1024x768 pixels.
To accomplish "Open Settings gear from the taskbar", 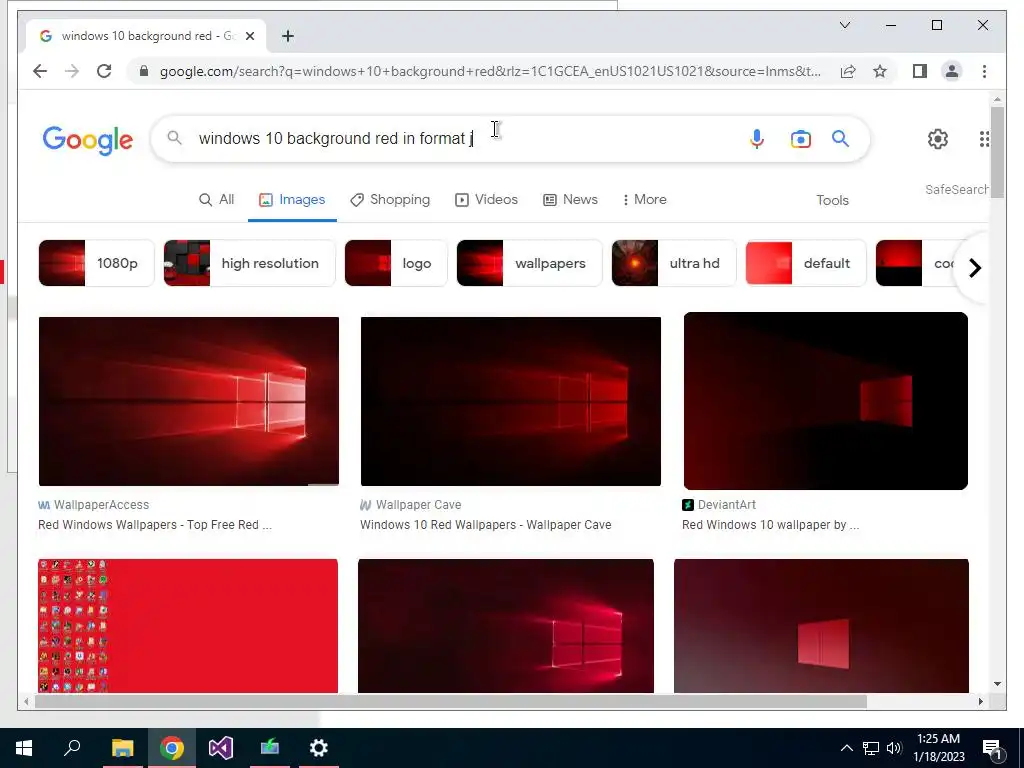I will point(319,748).
